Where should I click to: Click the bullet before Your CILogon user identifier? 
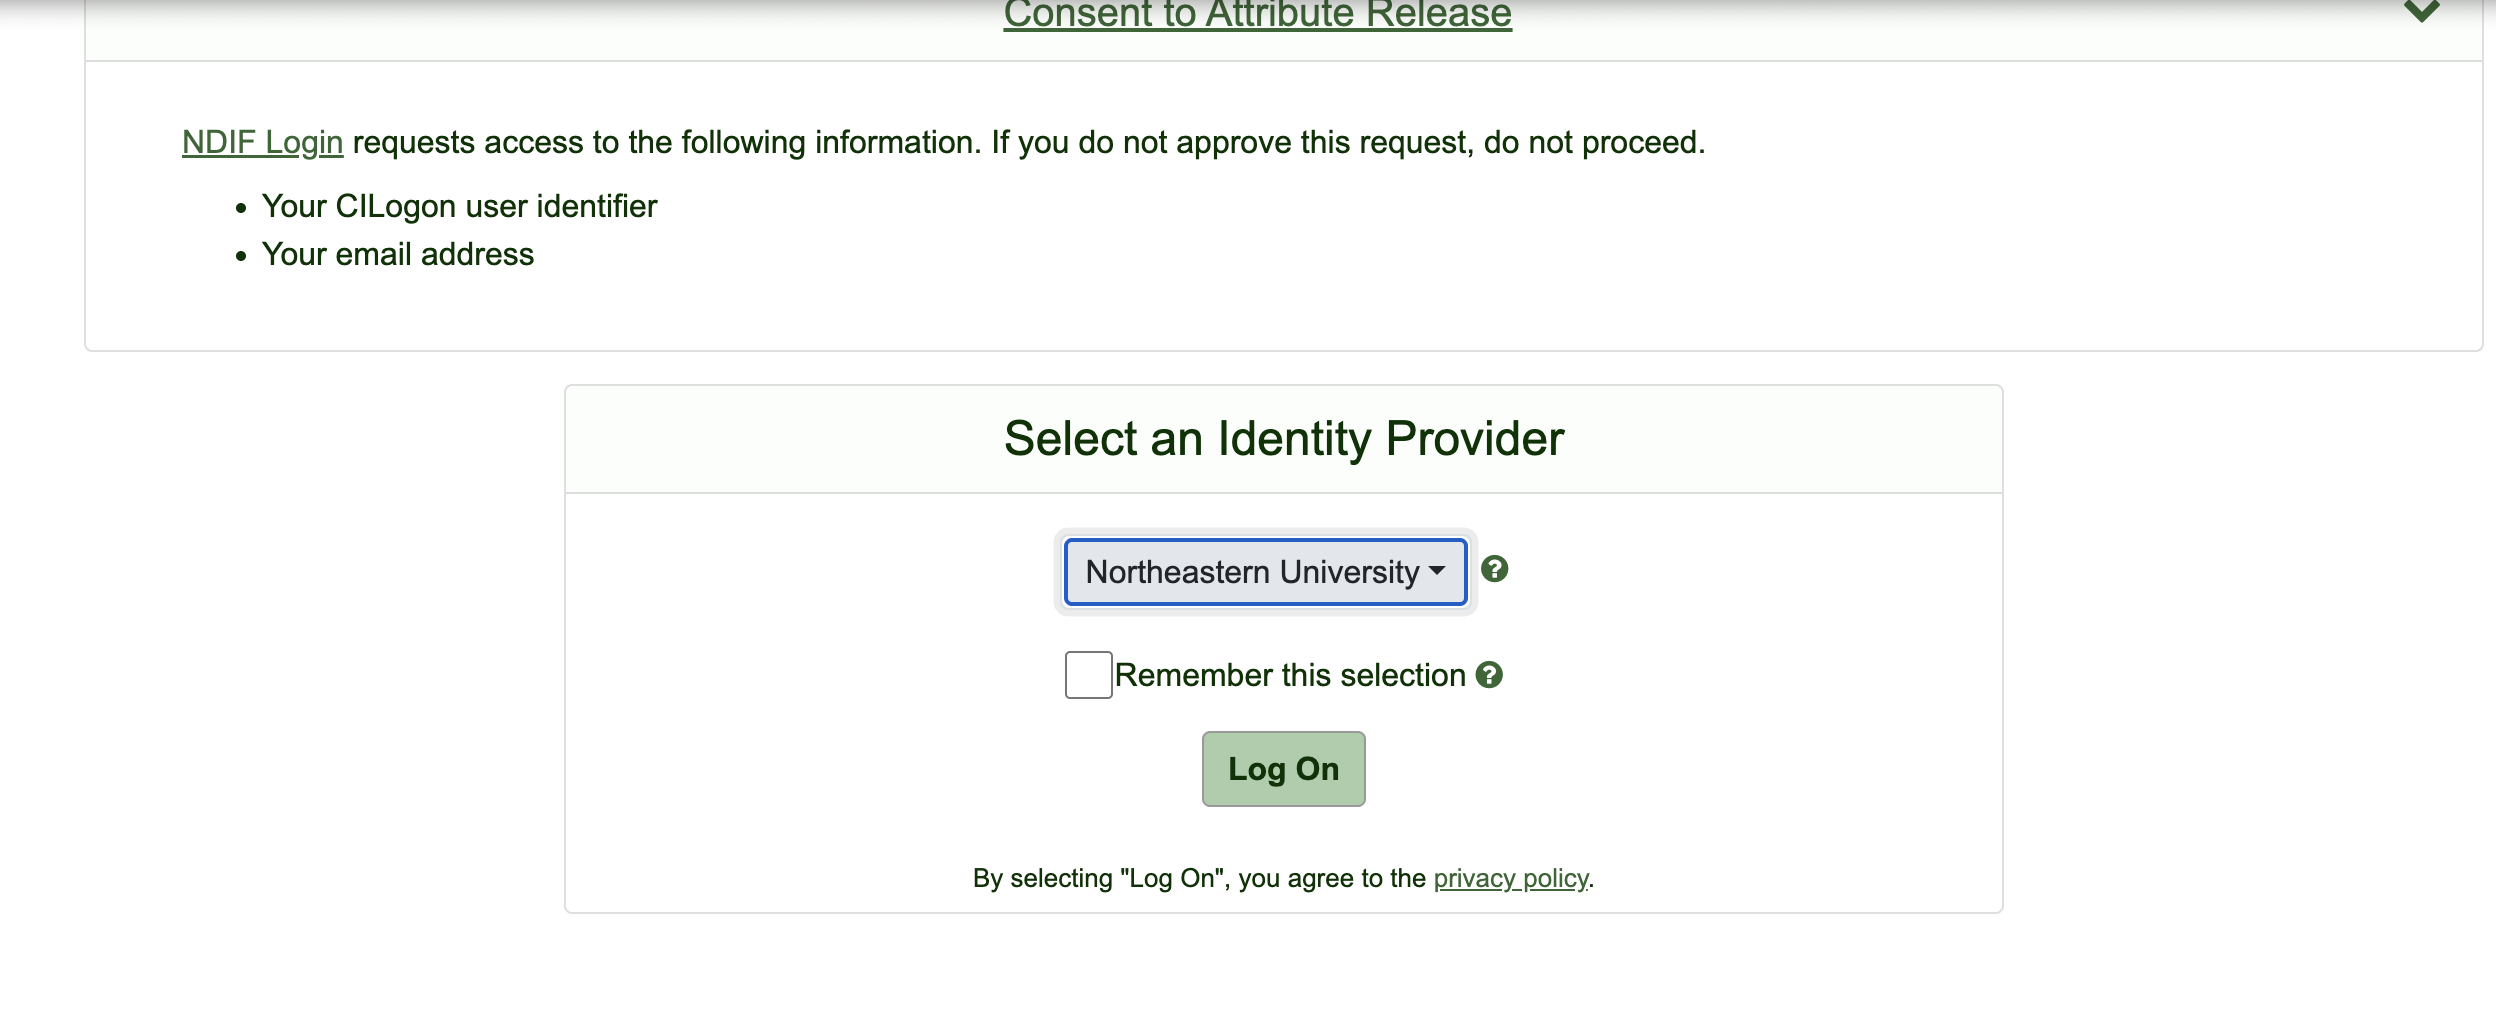point(241,209)
